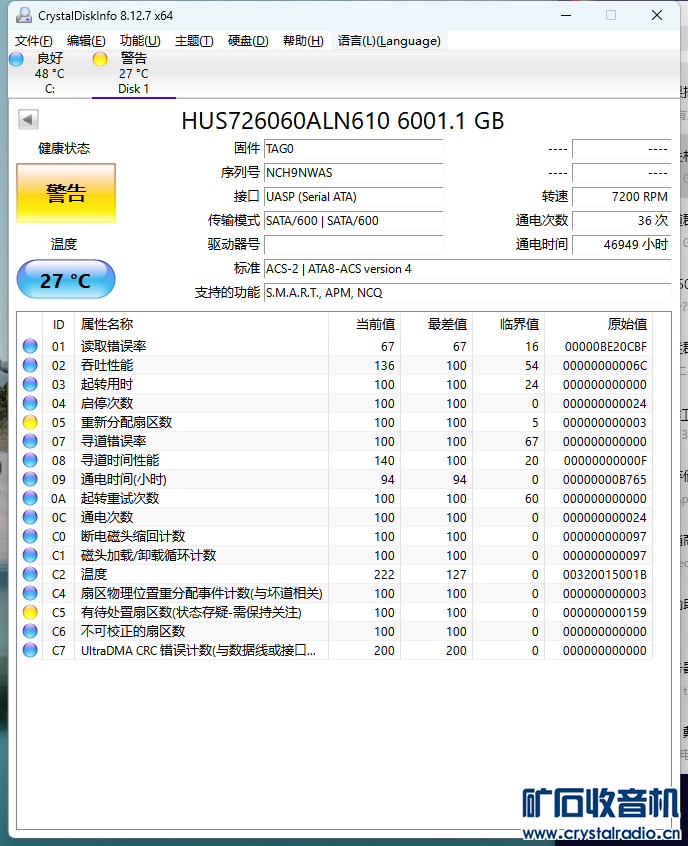Click the yellow status orb for Disk 1

click(x=100, y=59)
